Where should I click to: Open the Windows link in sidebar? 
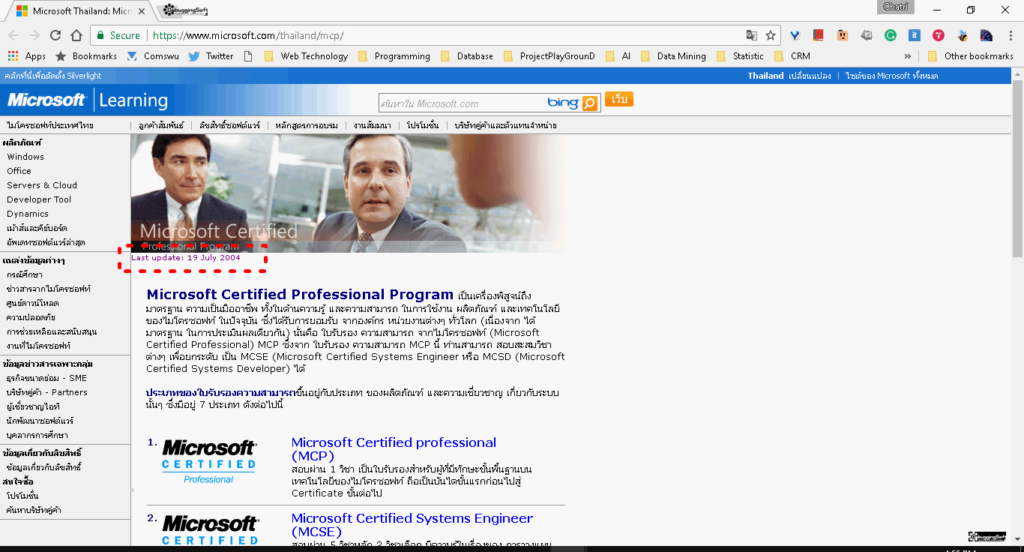coord(25,157)
